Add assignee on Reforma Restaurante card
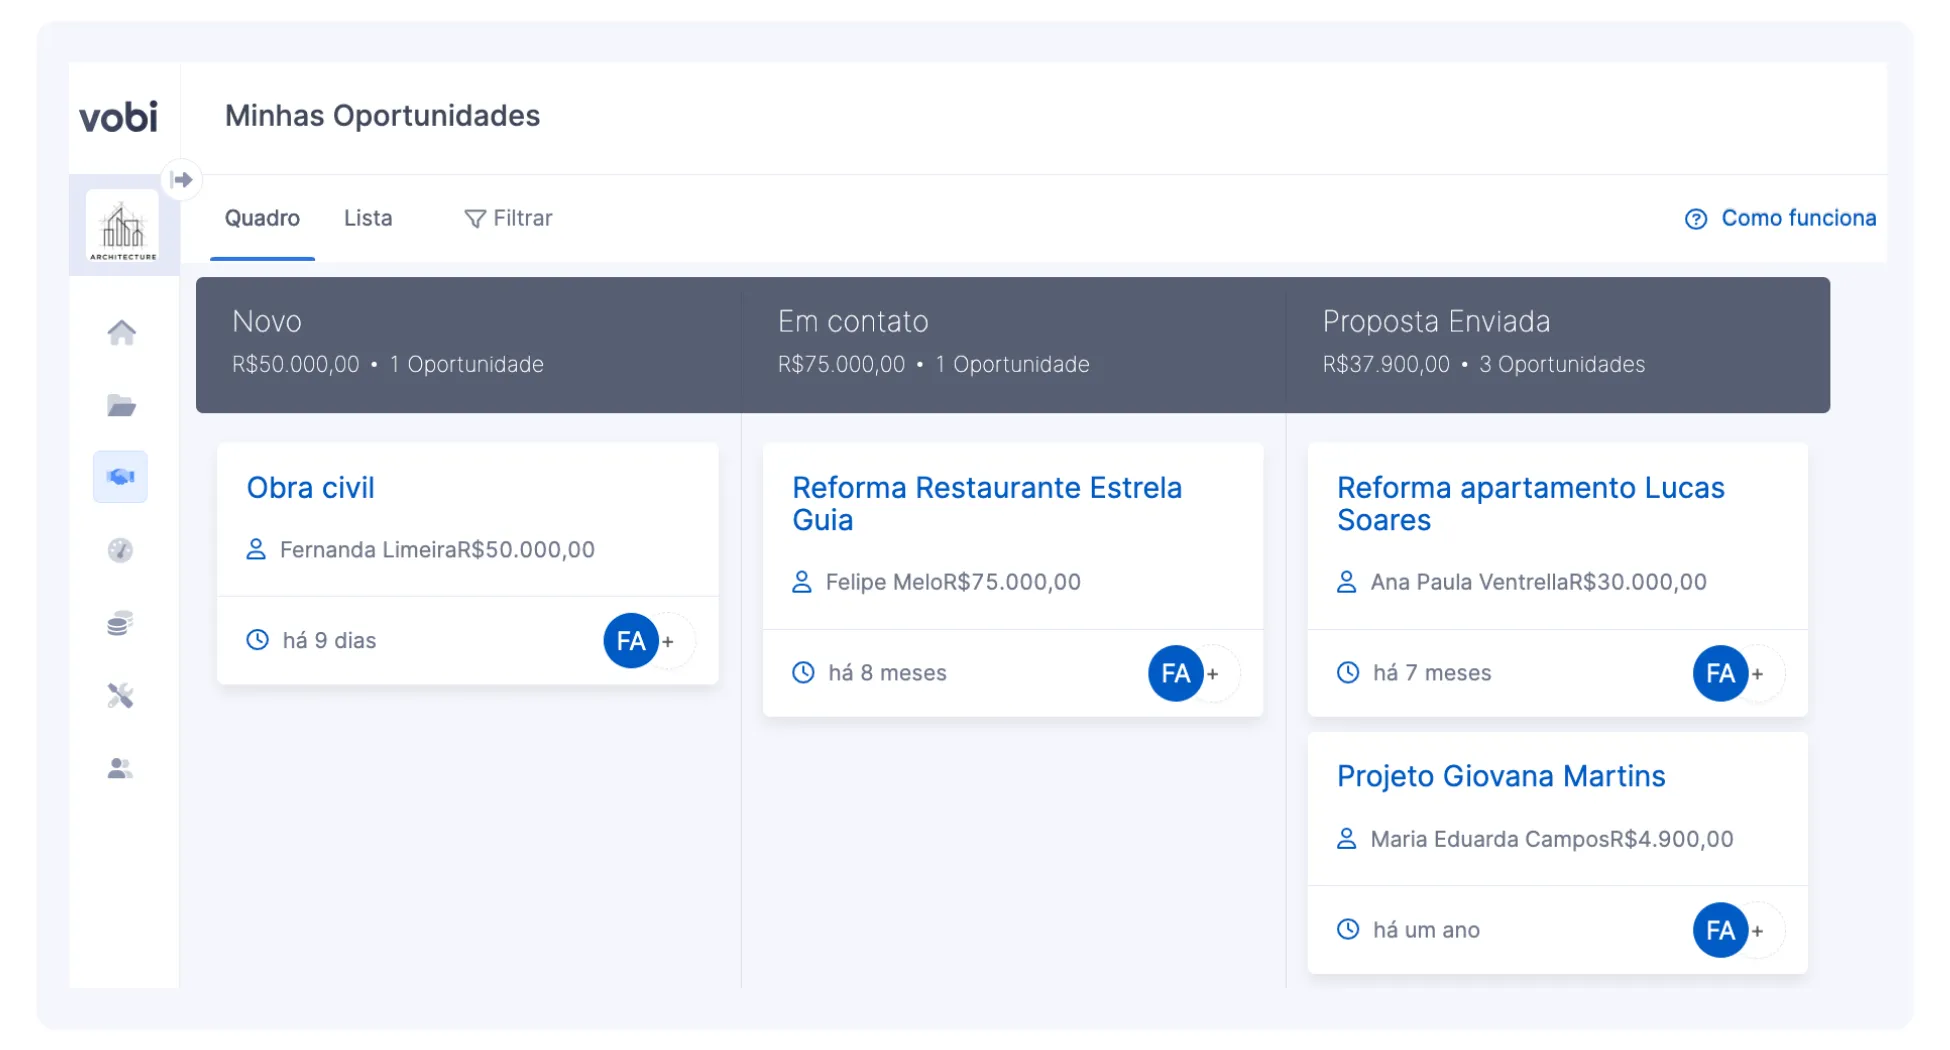 (1213, 674)
